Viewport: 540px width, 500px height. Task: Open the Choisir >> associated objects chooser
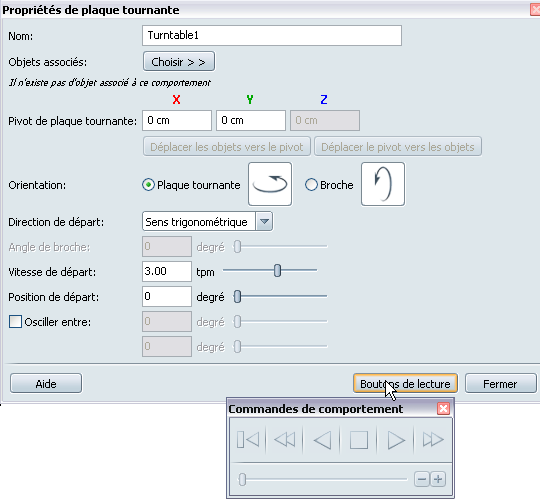pos(179,62)
